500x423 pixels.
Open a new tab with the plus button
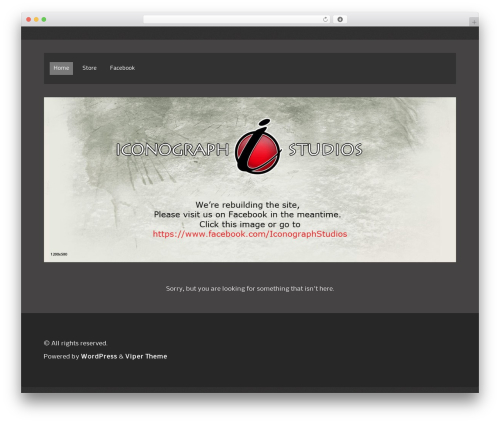pyautogui.click(x=474, y=22)
